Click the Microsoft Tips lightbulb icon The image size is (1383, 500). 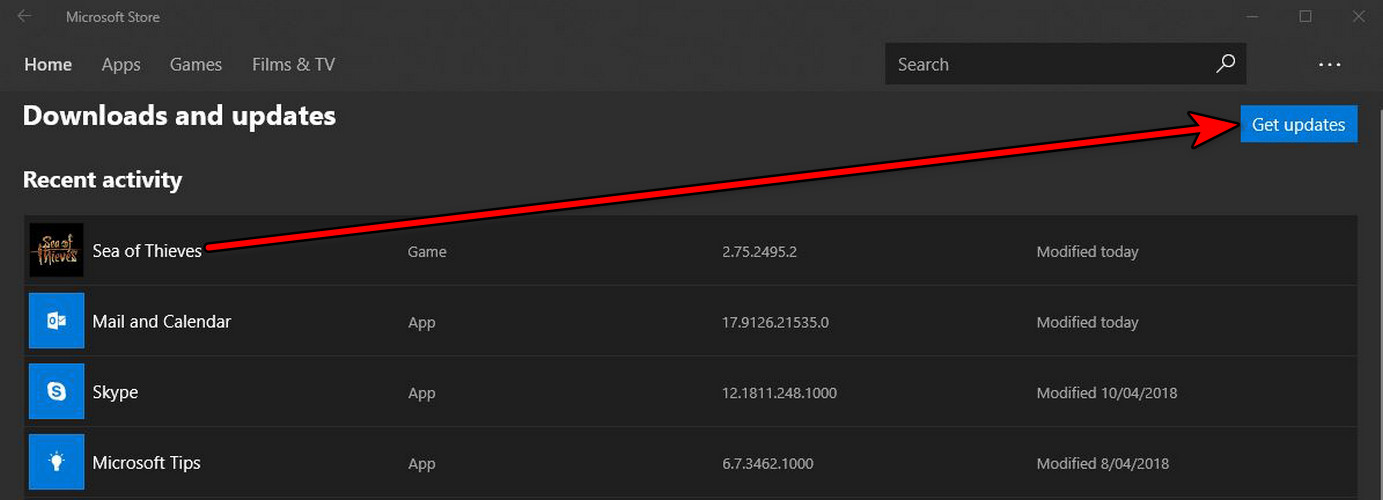pyautogui.click(x=57, y=462)
